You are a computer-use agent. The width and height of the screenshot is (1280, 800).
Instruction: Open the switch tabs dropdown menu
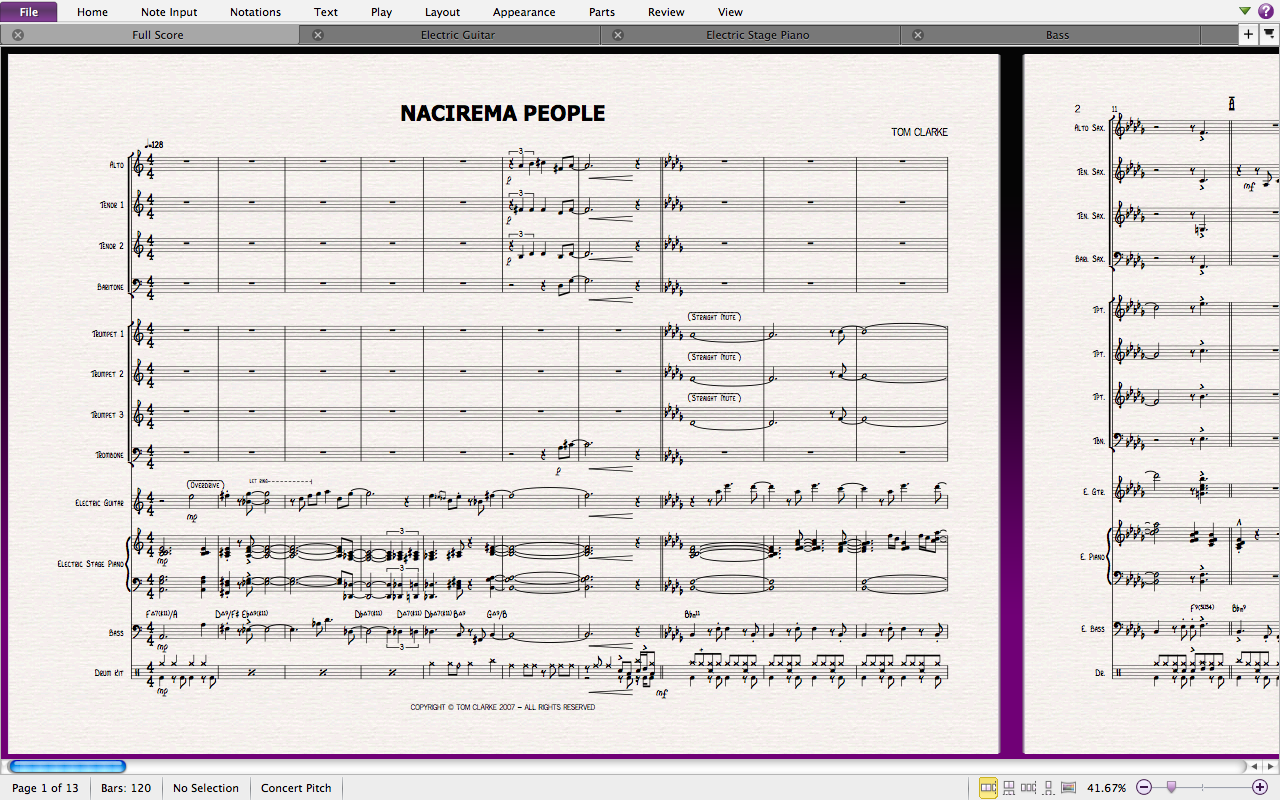point(1269,35)
